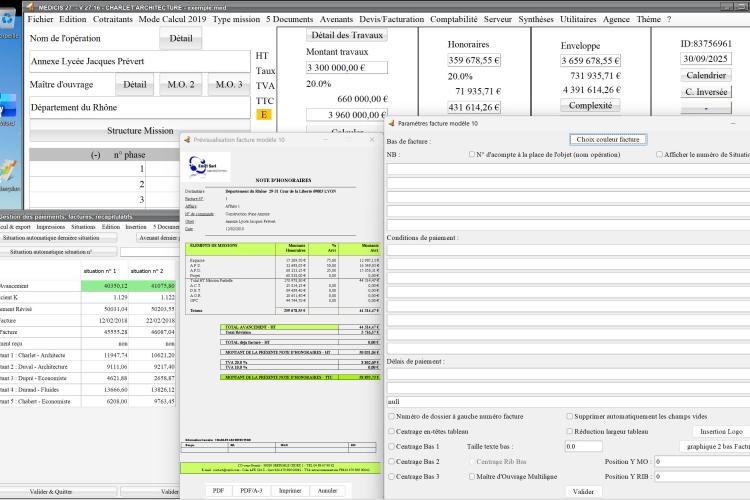Check the Centrage Bas 2 option
The image size is (750, 500).
tap(392, 462)
